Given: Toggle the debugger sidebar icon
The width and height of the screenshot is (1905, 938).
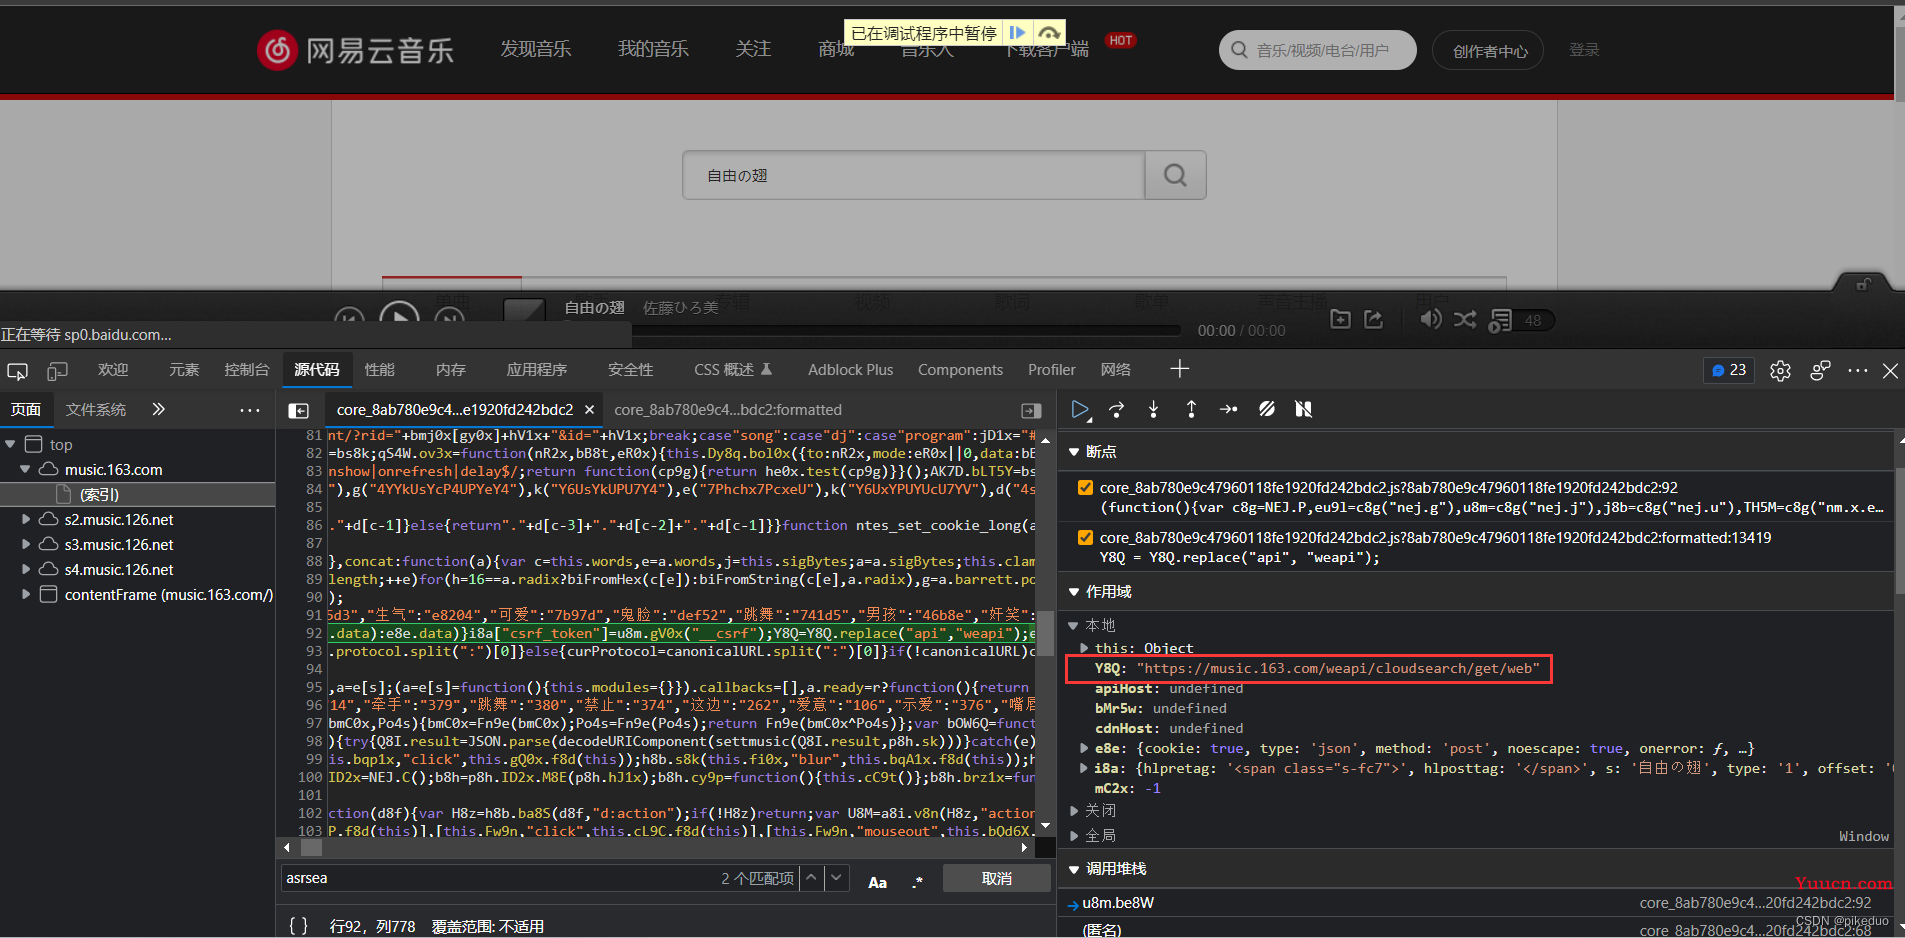Looking at the screenshot, I should pyautogui.click(x=1031, y=410).
